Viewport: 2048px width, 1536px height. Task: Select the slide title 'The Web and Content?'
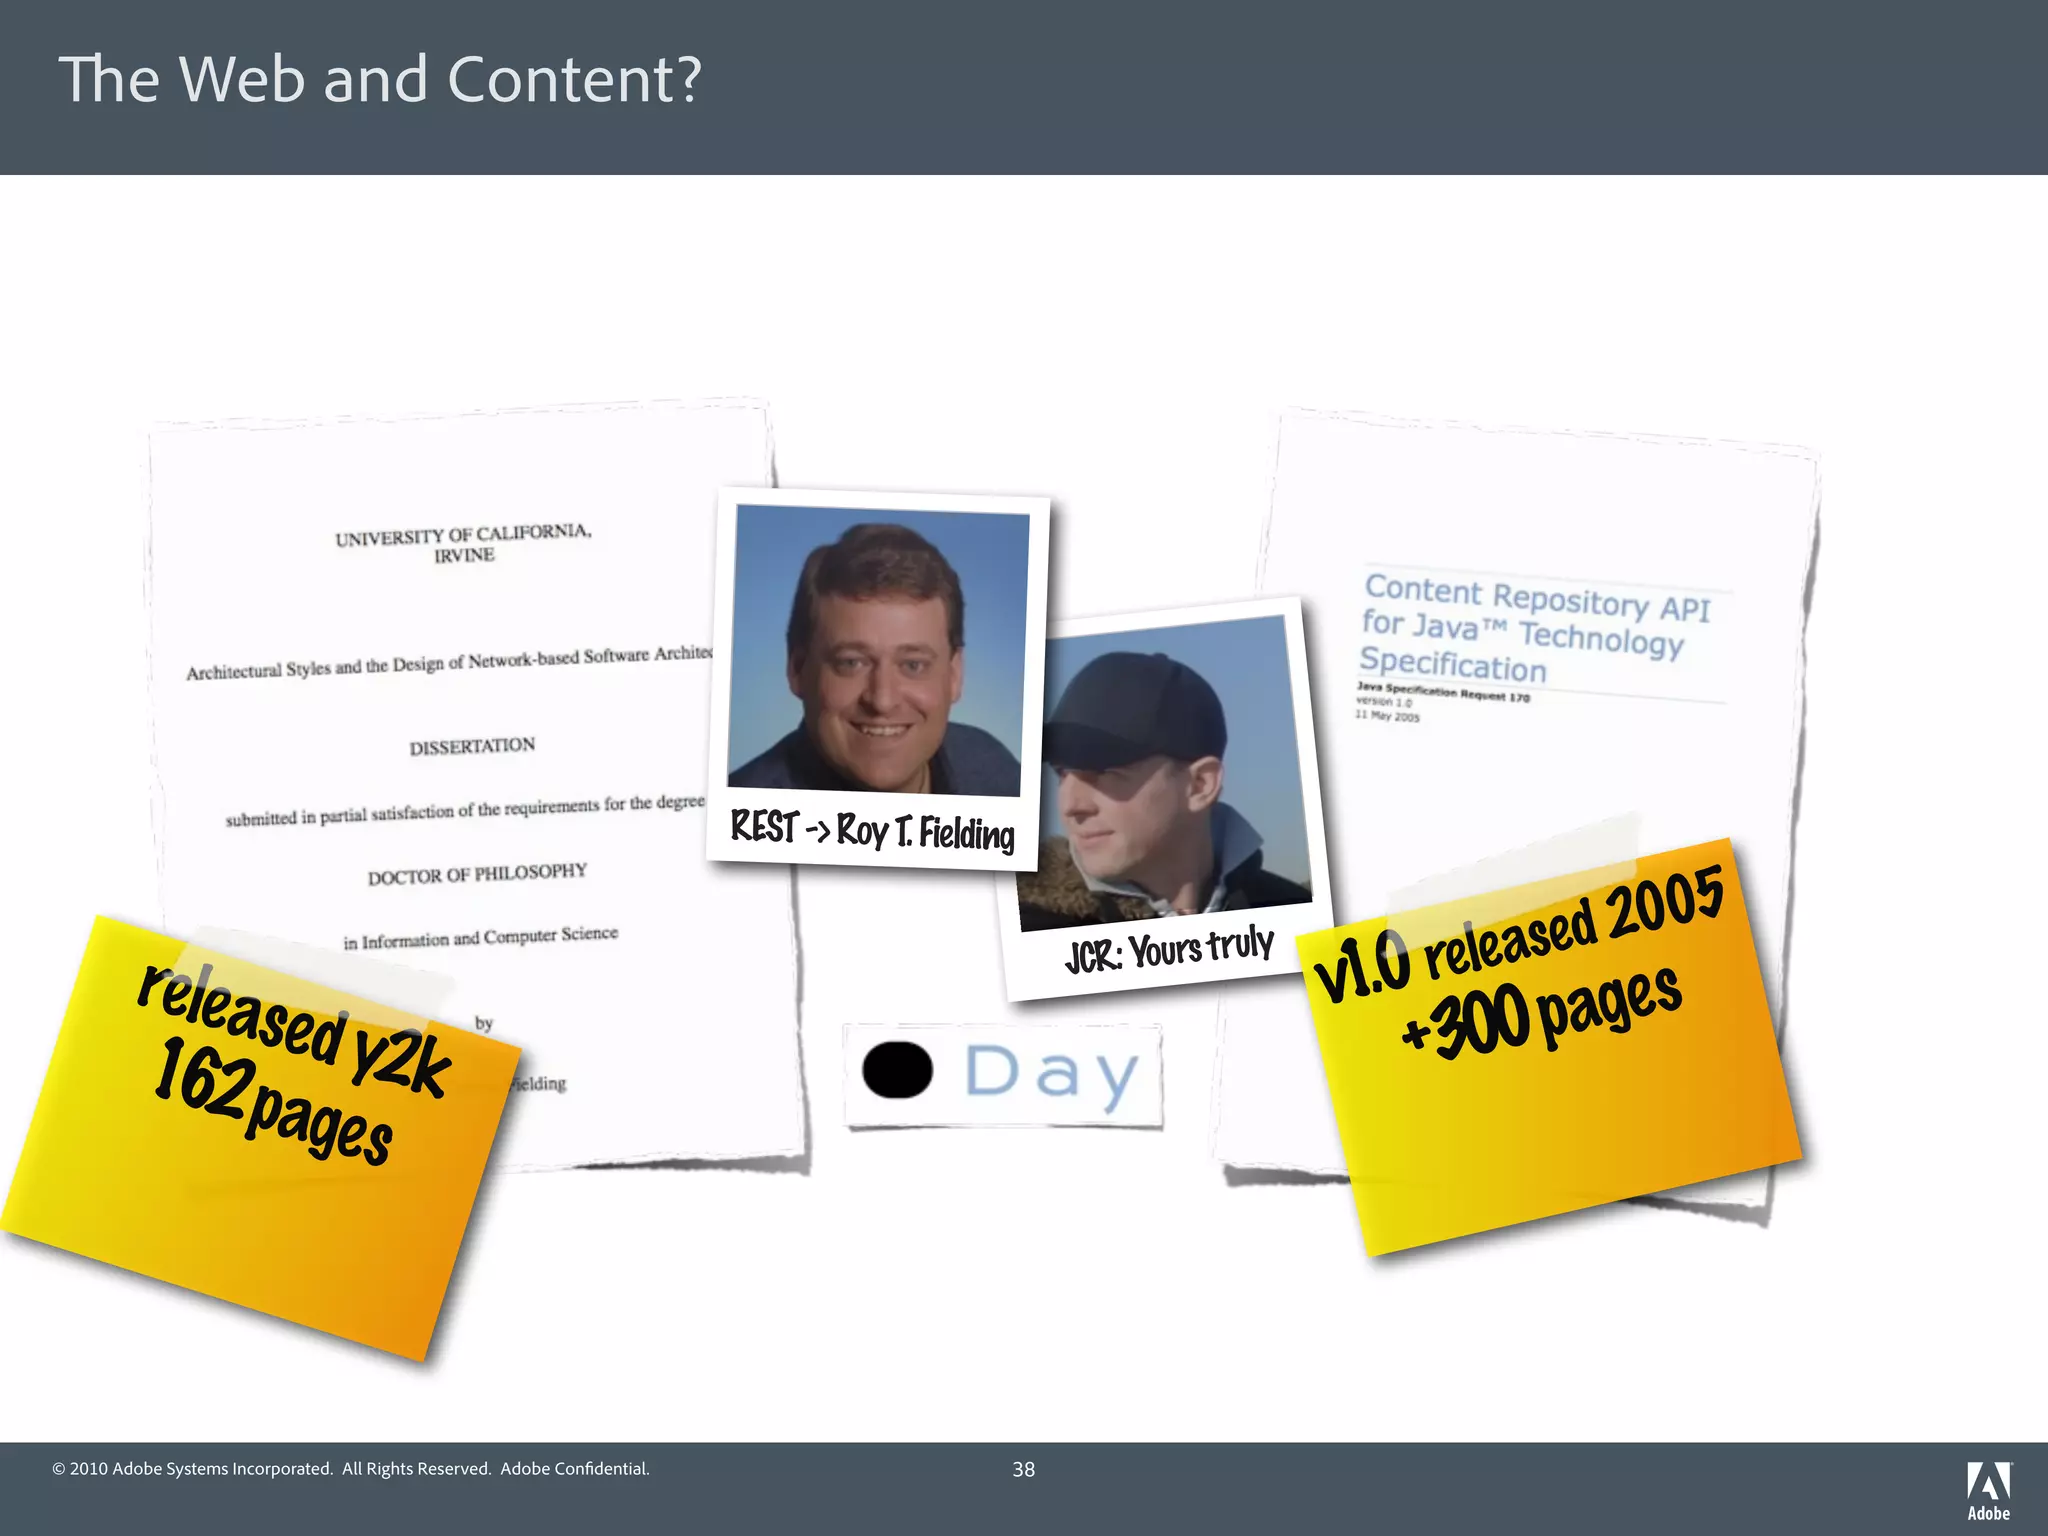[x=380, y=79]
